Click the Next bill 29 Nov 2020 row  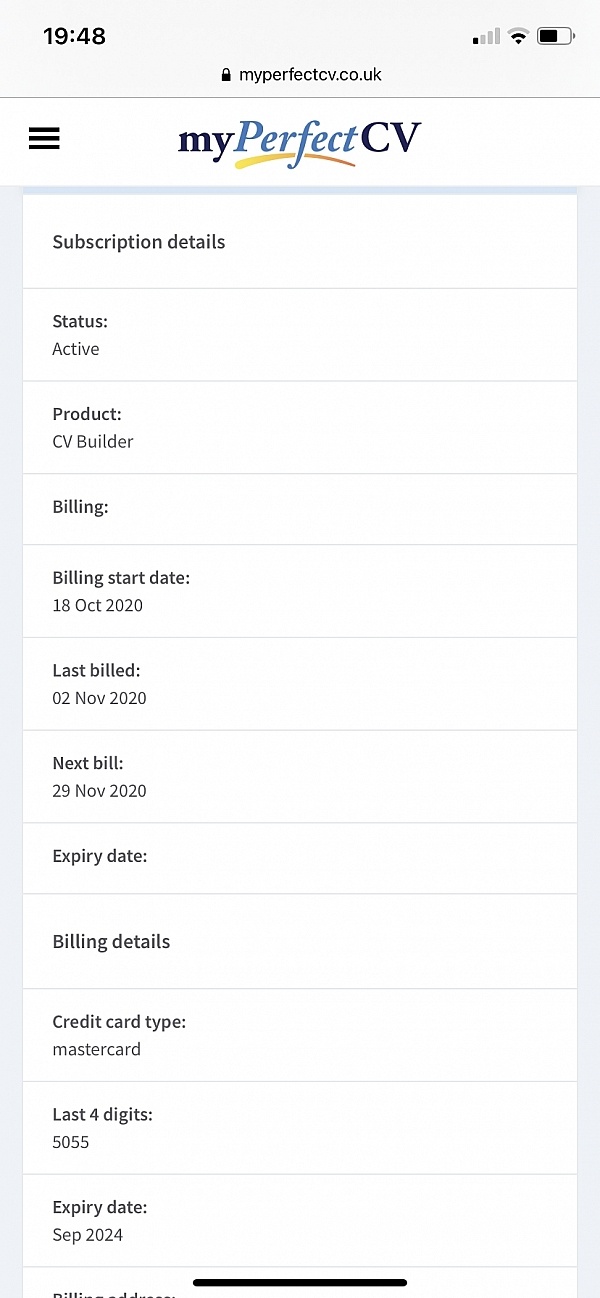(299, 776)
